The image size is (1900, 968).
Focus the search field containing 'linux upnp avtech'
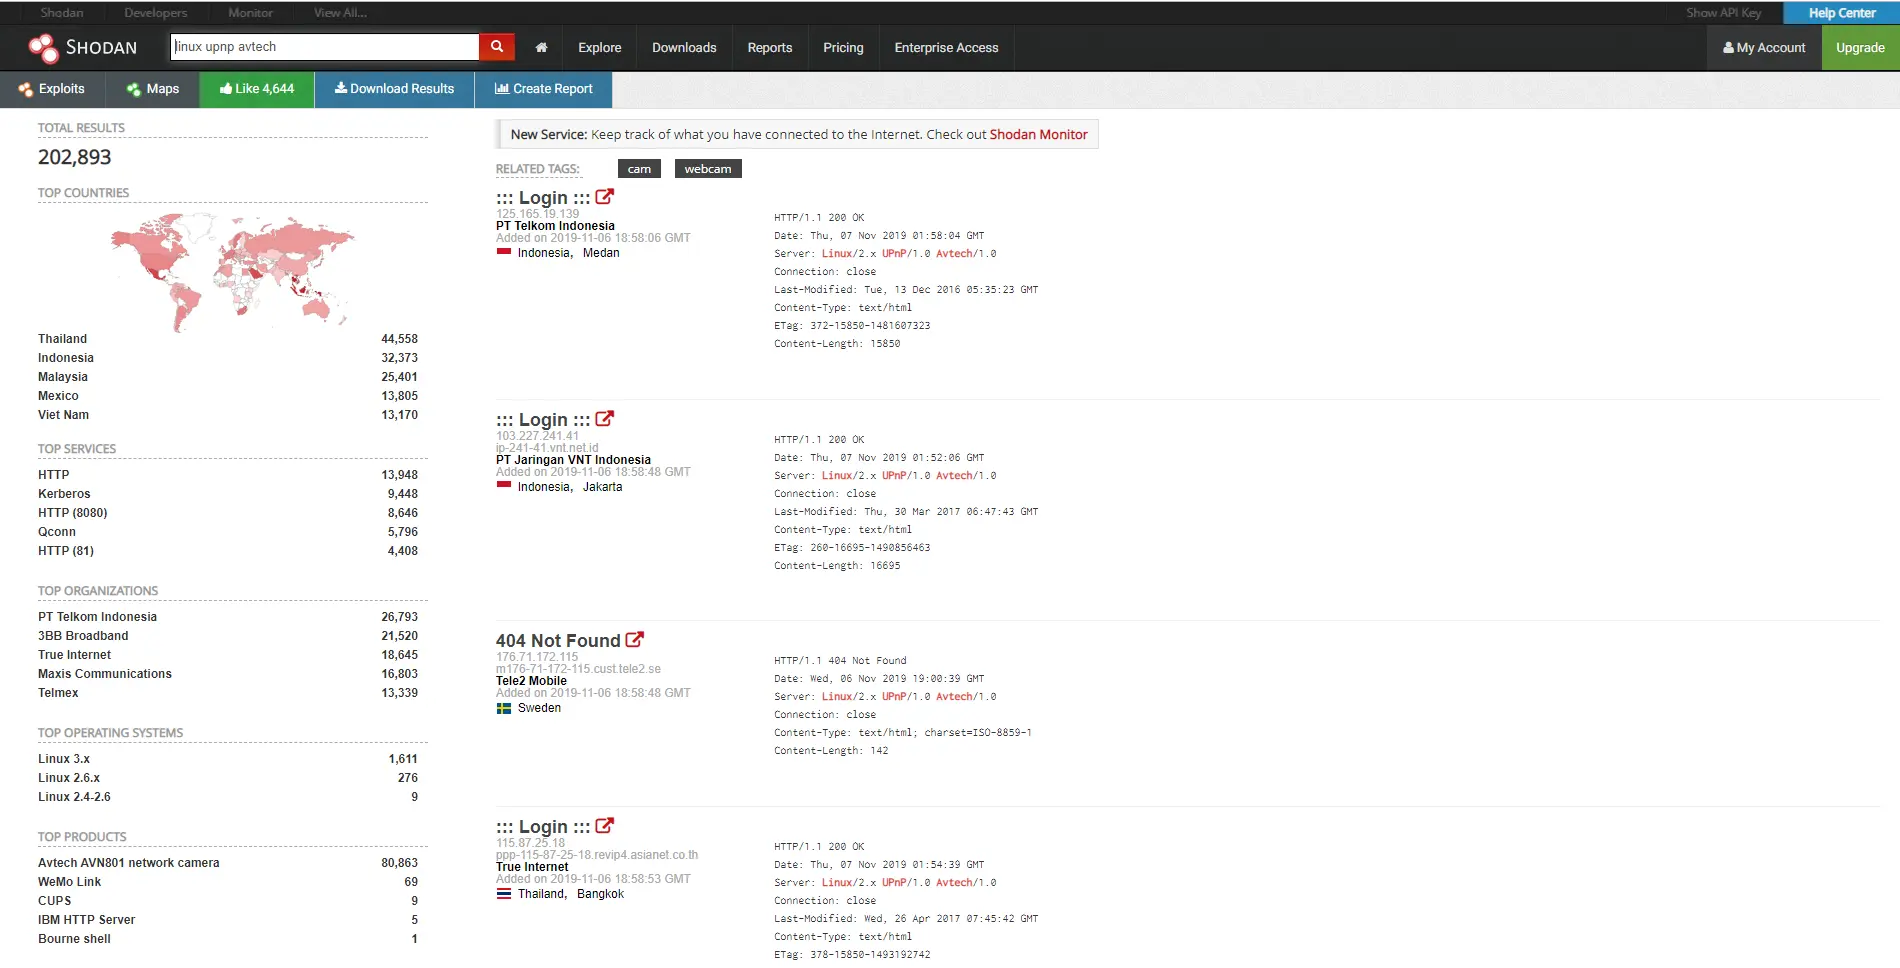(325, 47)
